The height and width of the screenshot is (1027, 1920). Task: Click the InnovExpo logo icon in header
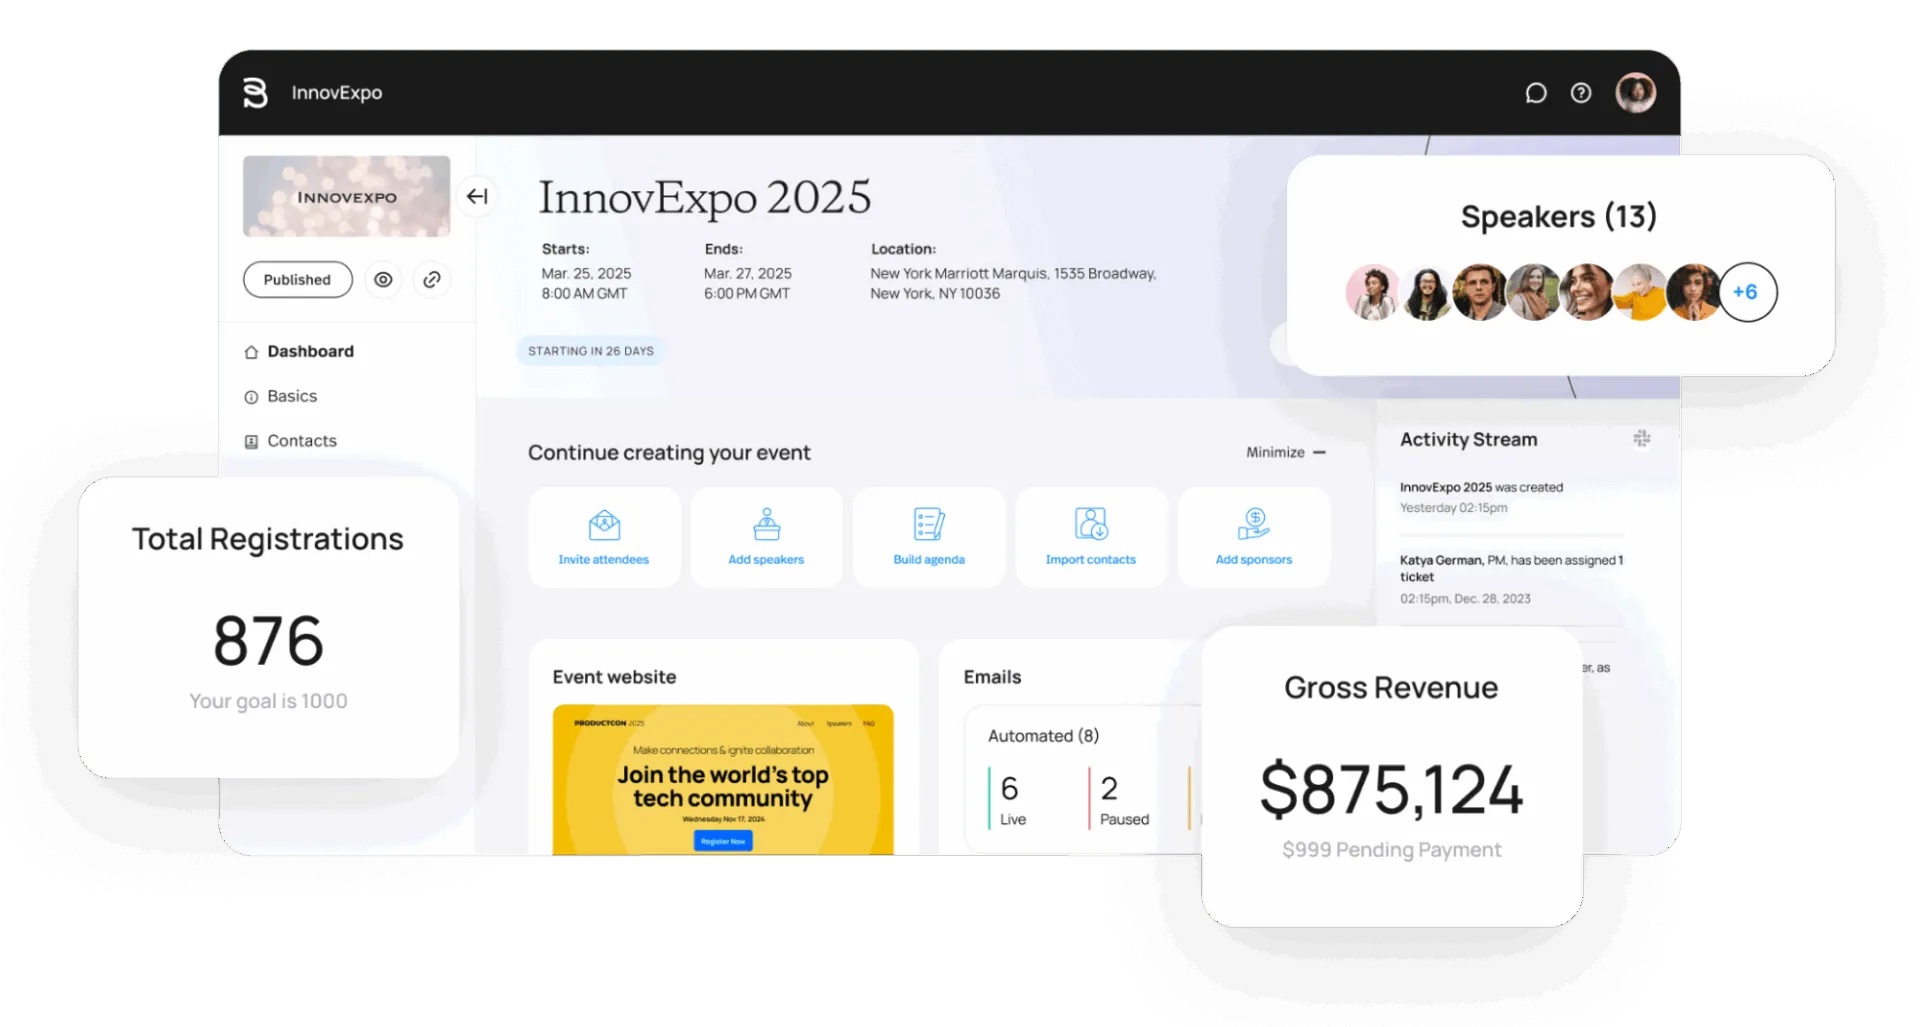[x=255, y=93]
